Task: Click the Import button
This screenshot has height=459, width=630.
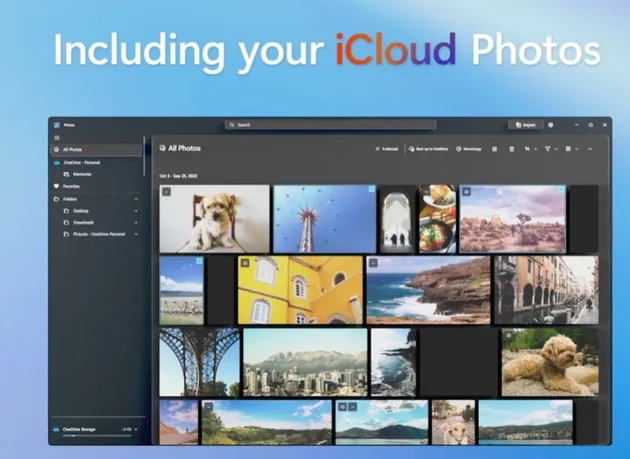Action: [526, 125]
